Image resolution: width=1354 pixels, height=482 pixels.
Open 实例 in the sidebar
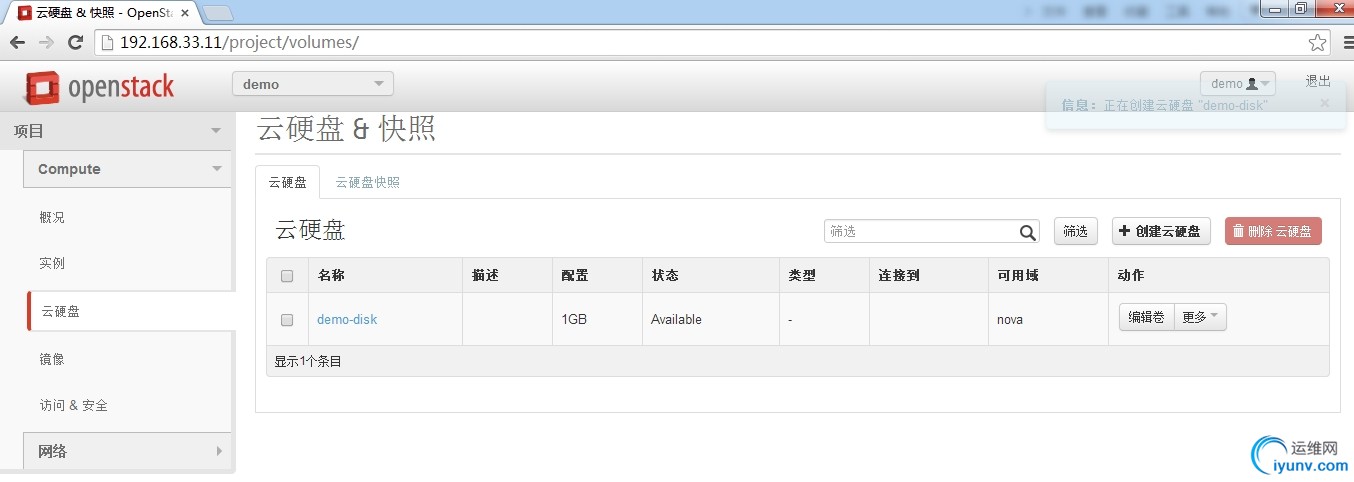(52, 263)
